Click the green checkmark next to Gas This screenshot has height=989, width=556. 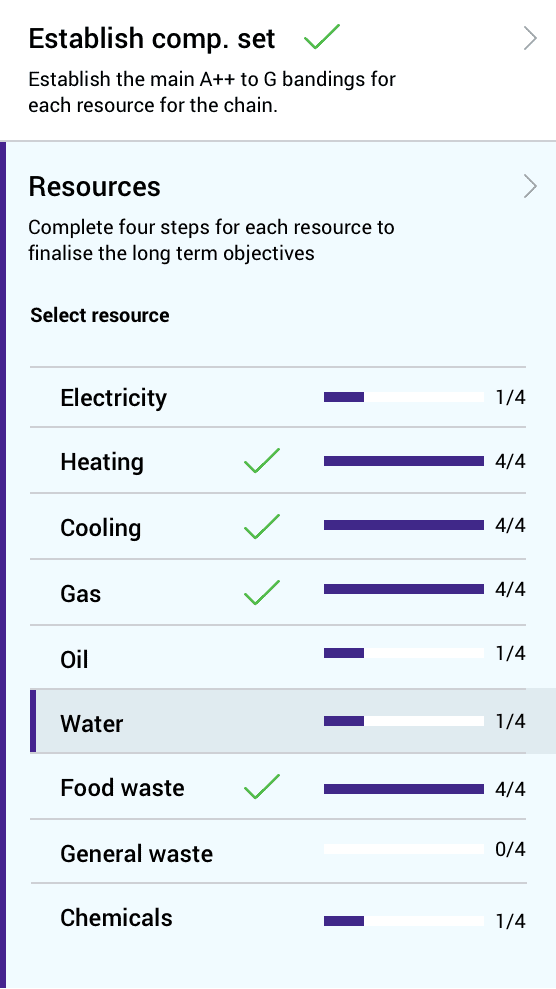point(262,592)
